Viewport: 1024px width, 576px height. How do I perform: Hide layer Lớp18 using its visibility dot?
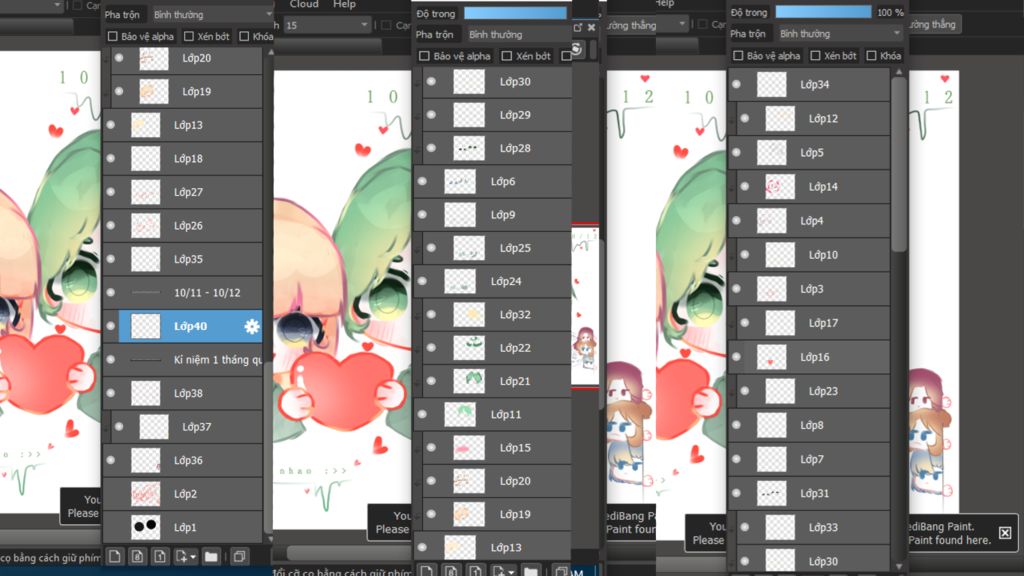111,158
